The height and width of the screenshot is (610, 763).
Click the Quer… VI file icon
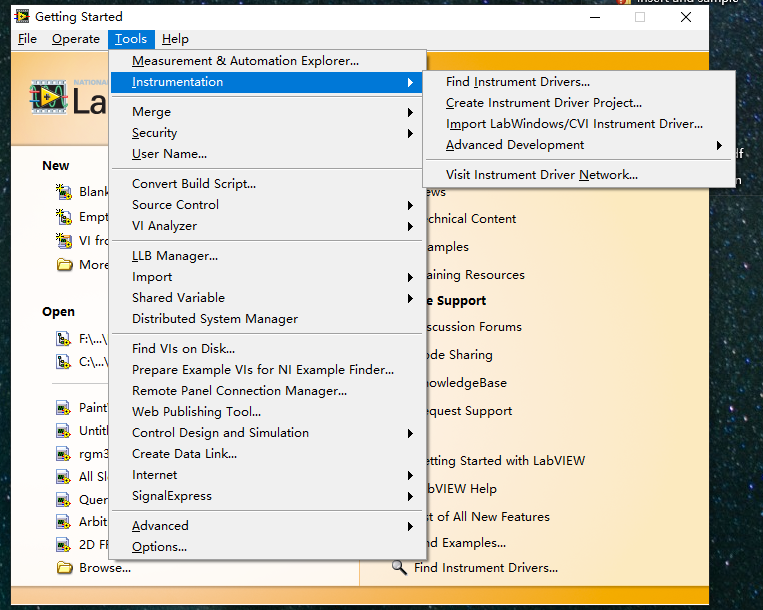tap(63, 500)
